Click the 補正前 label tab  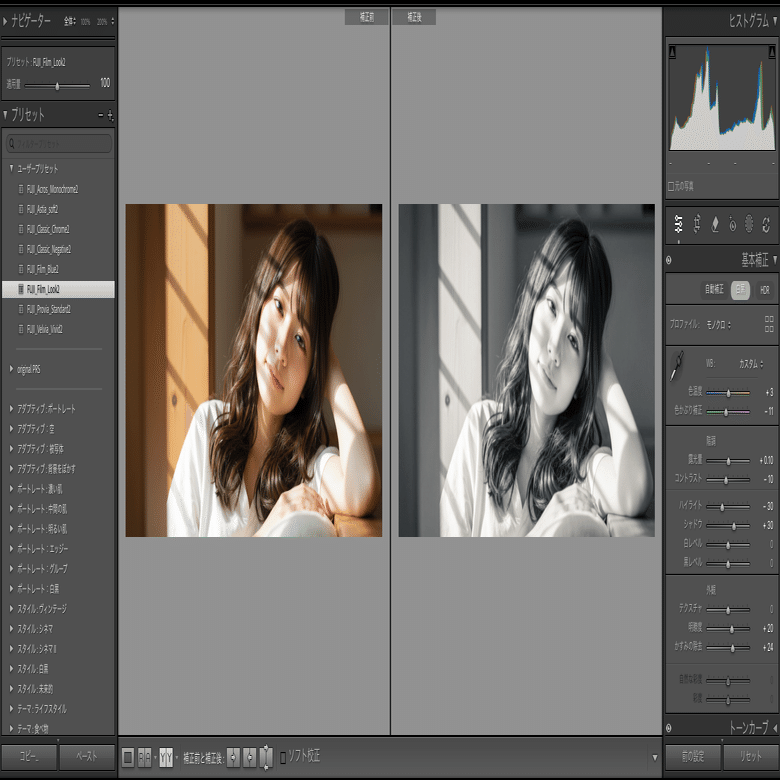tap(367, 17)
